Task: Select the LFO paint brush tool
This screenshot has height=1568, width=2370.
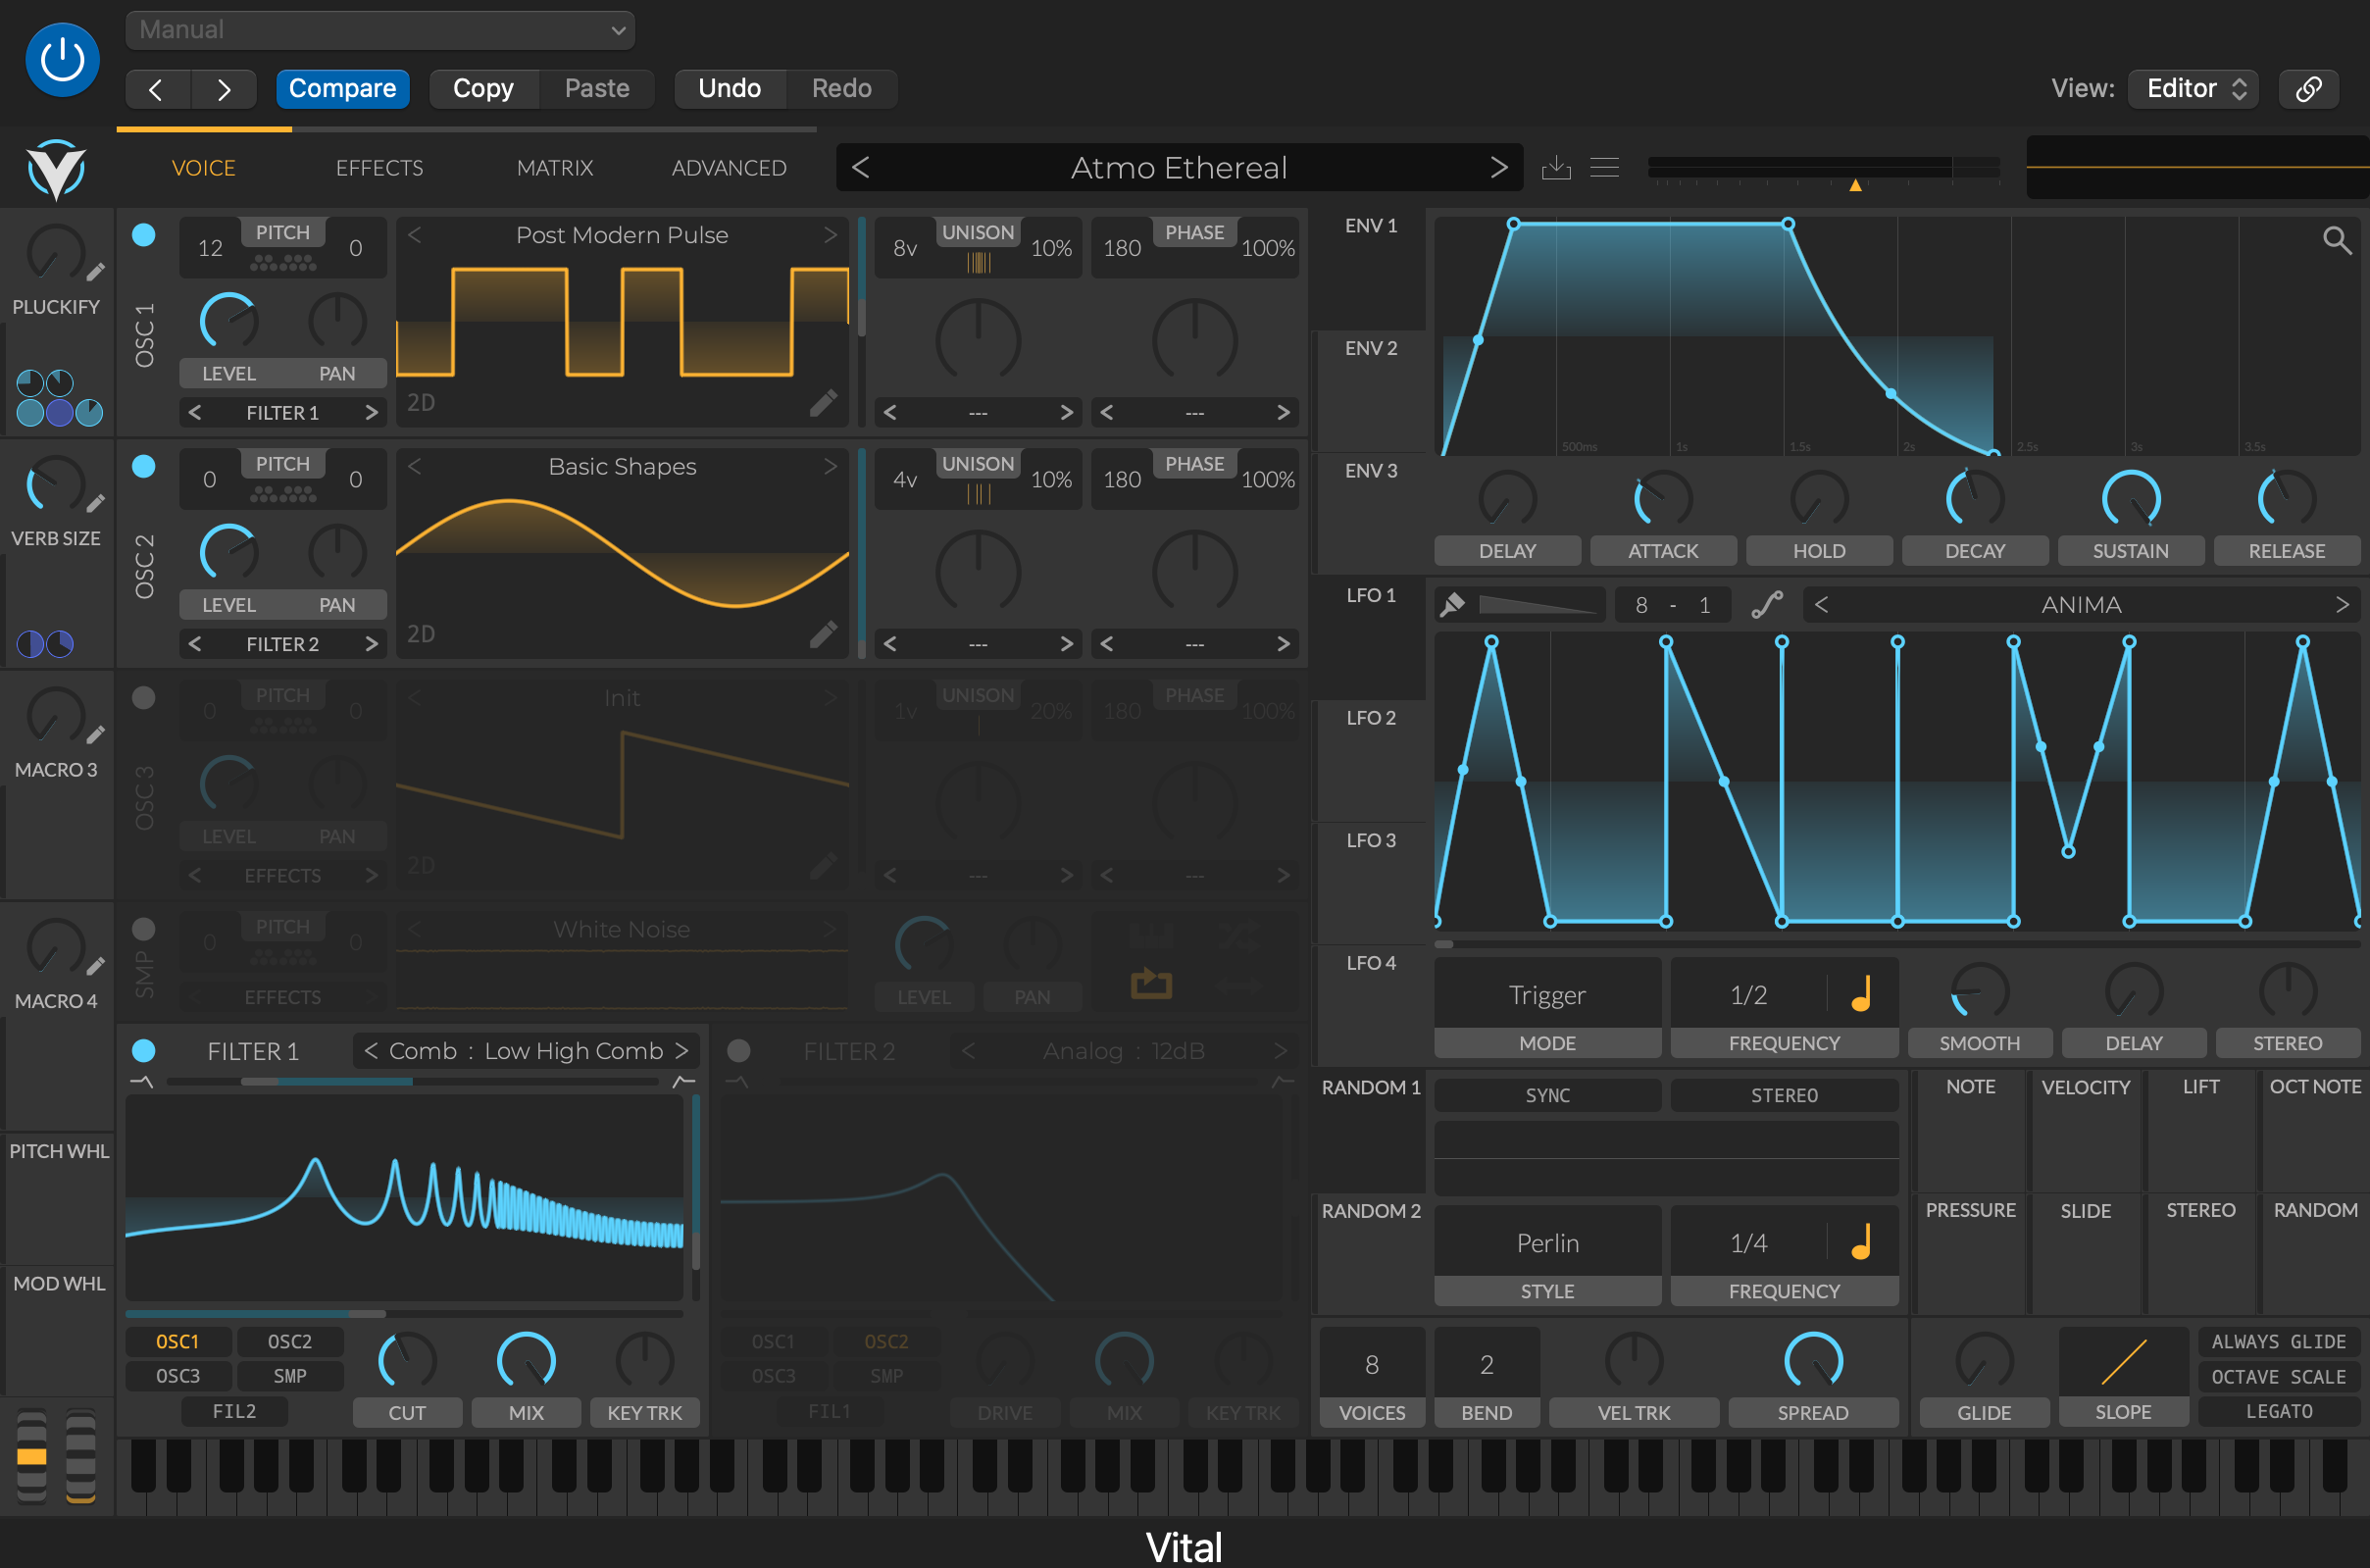Action: click(x=1452, y=604)
